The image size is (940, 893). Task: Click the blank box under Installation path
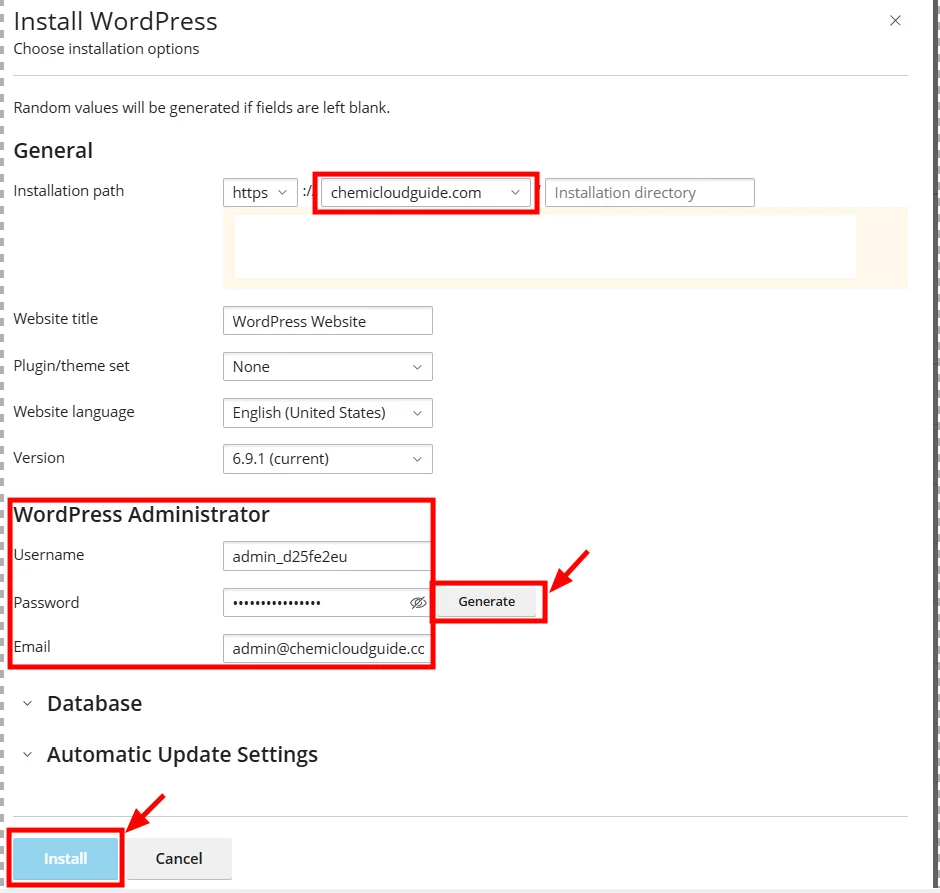[545, 246]
